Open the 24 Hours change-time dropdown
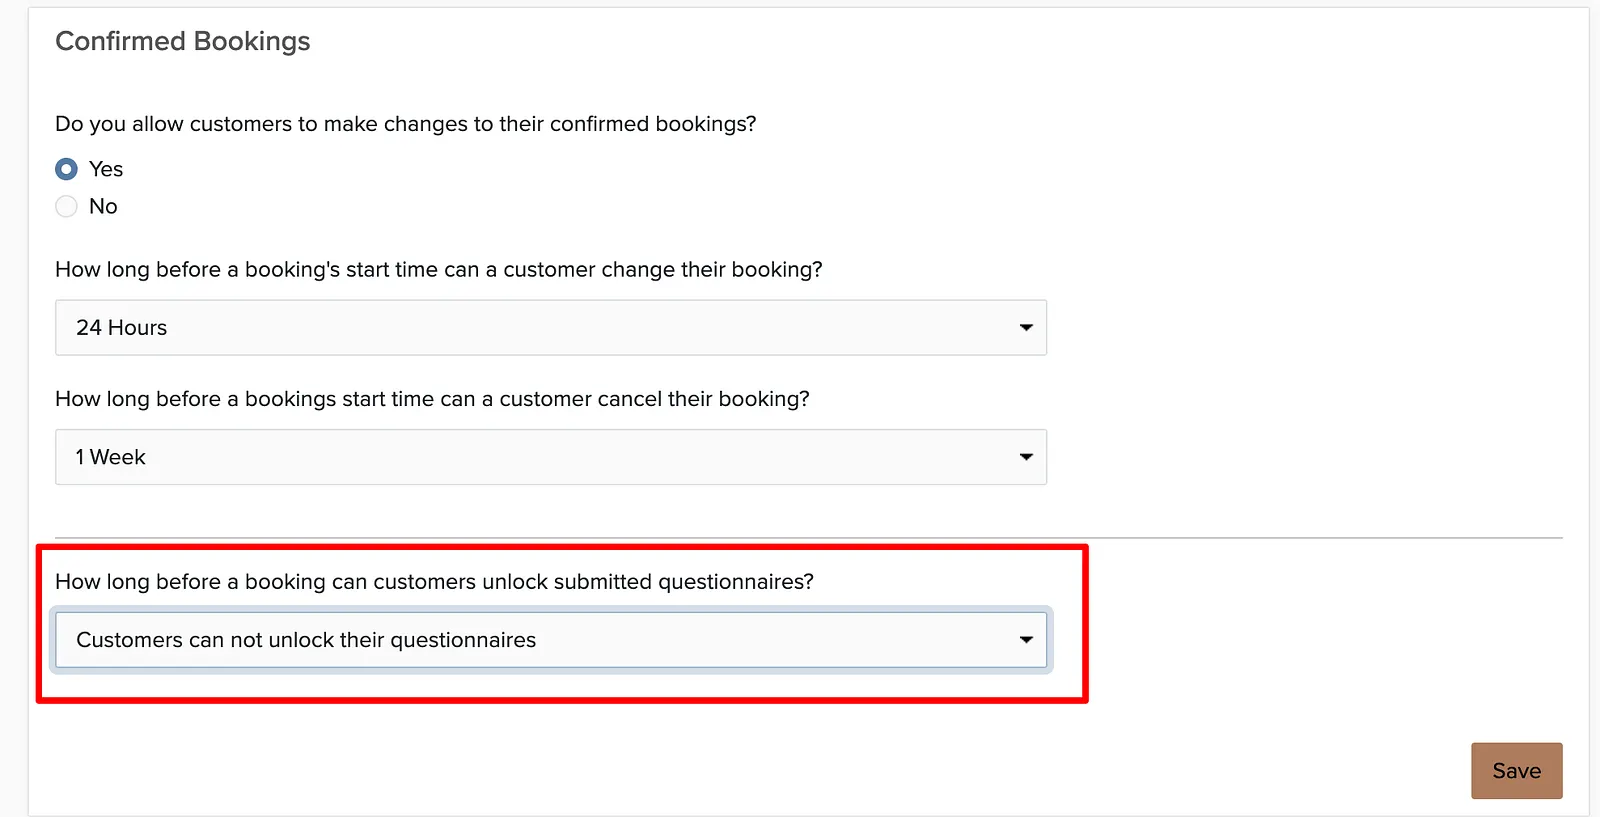The width and height of the screenshot is (1600, 817). [551, 327]
